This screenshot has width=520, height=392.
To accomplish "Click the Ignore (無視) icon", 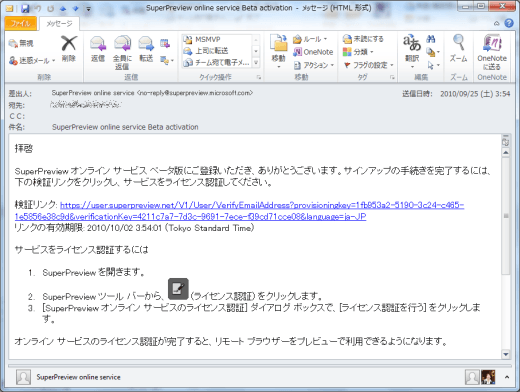I will coord(21,43).
